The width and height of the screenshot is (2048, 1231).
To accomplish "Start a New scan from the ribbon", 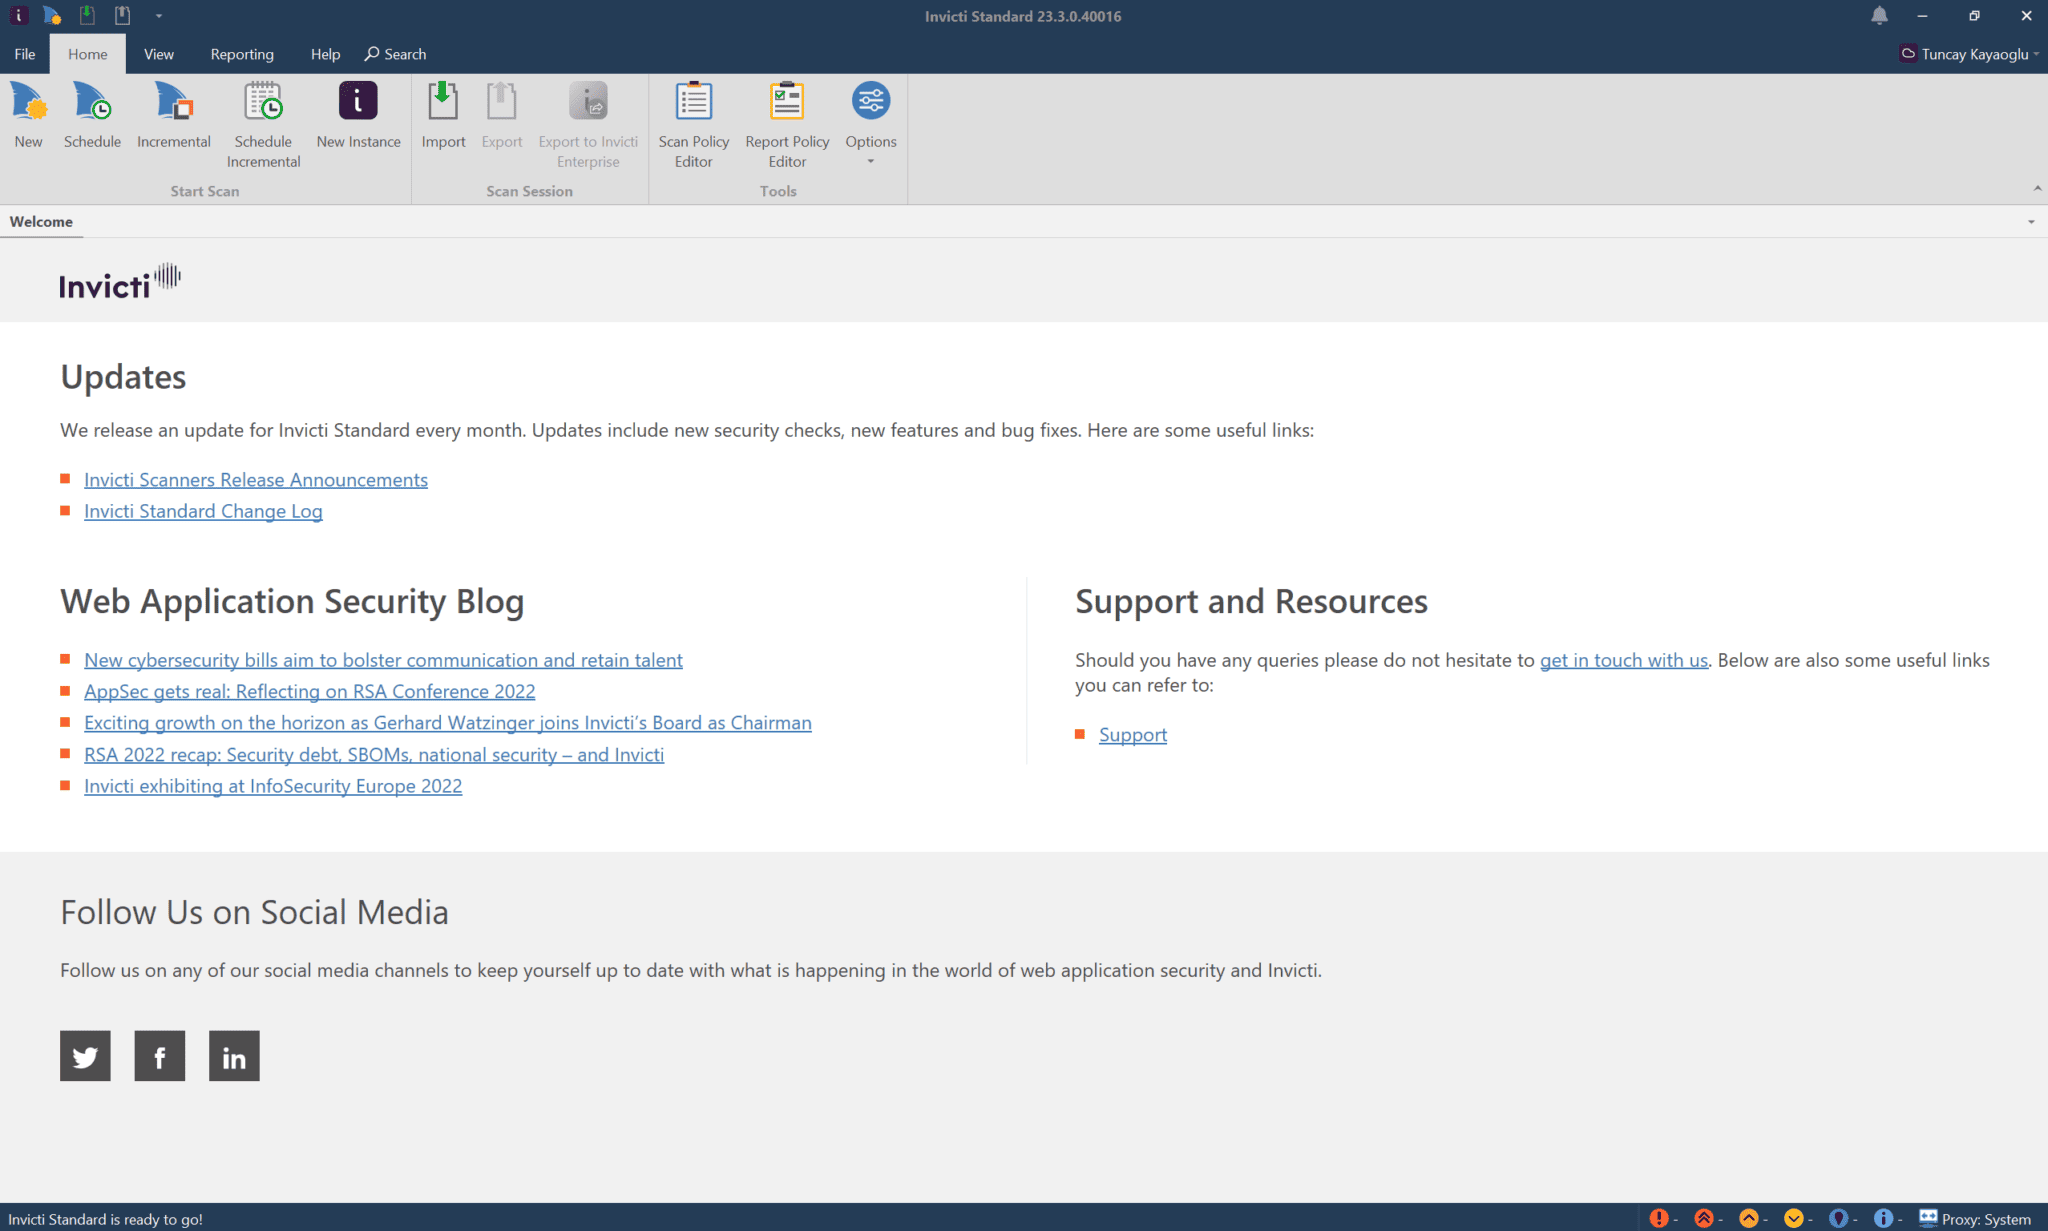I will (28, 115).
